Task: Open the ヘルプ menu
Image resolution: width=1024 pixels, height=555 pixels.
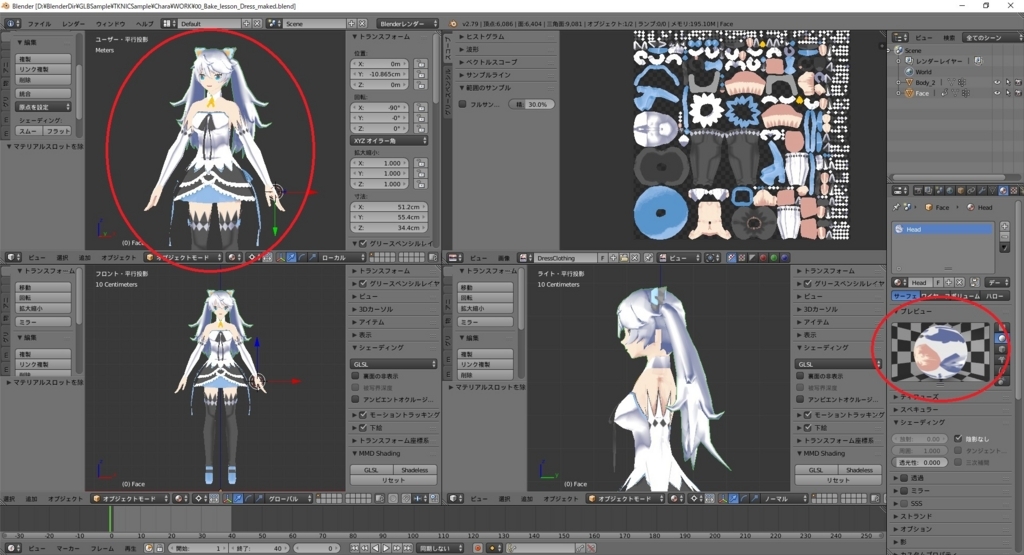Action: [144, 24]
